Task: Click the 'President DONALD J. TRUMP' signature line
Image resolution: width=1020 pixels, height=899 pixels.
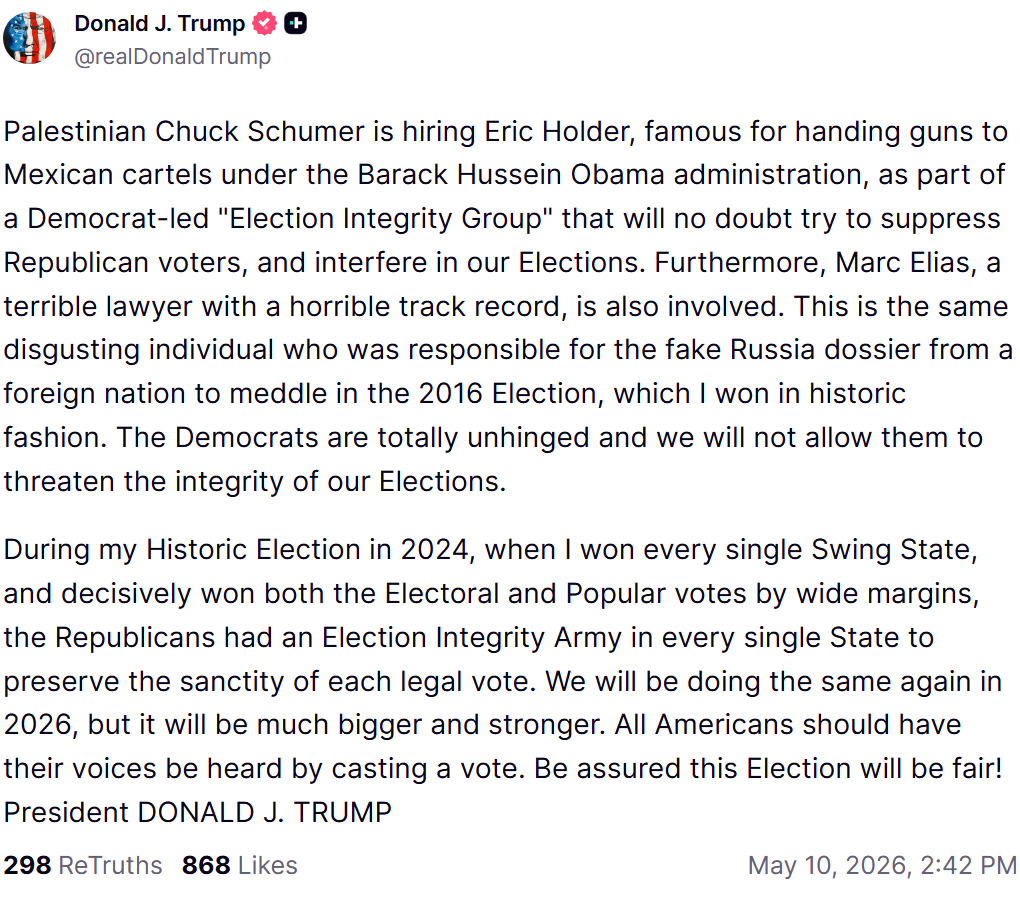Action: point(198,812)
